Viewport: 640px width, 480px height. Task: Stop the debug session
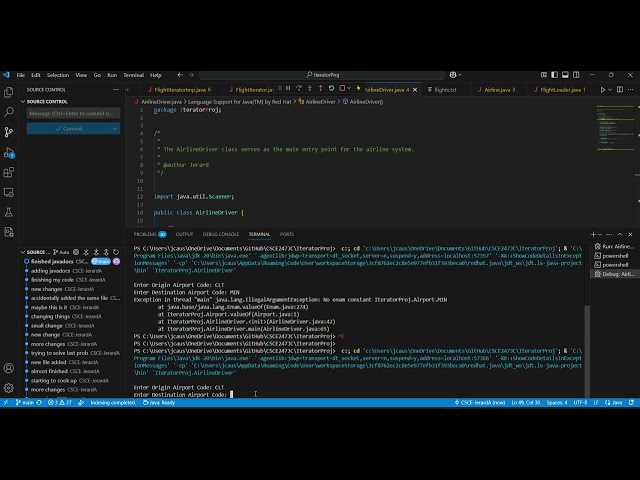[342, 88]
